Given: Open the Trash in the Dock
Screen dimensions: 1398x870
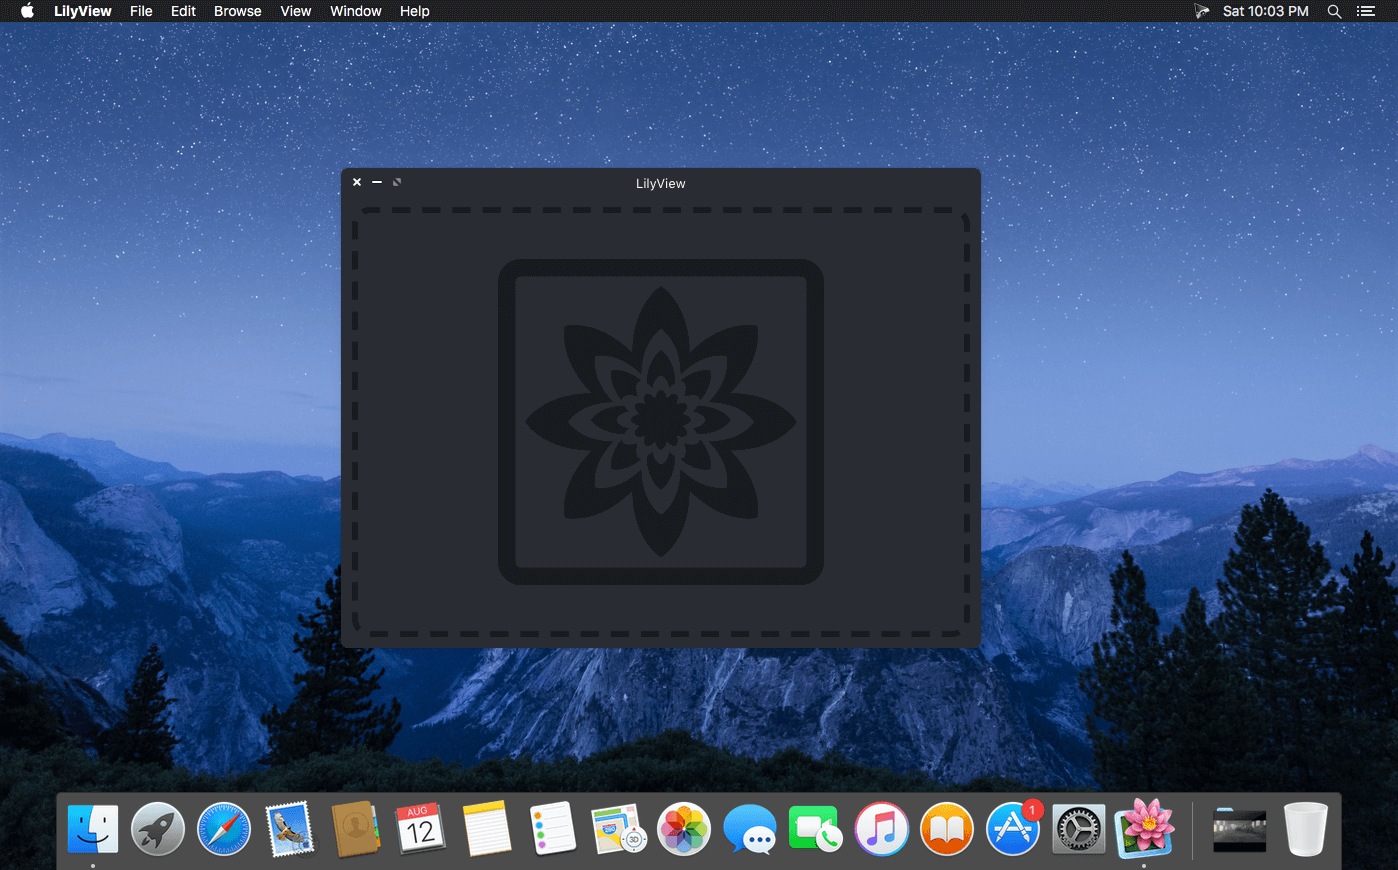Looking at the screenshot, I should click(x=1305, y=830).
